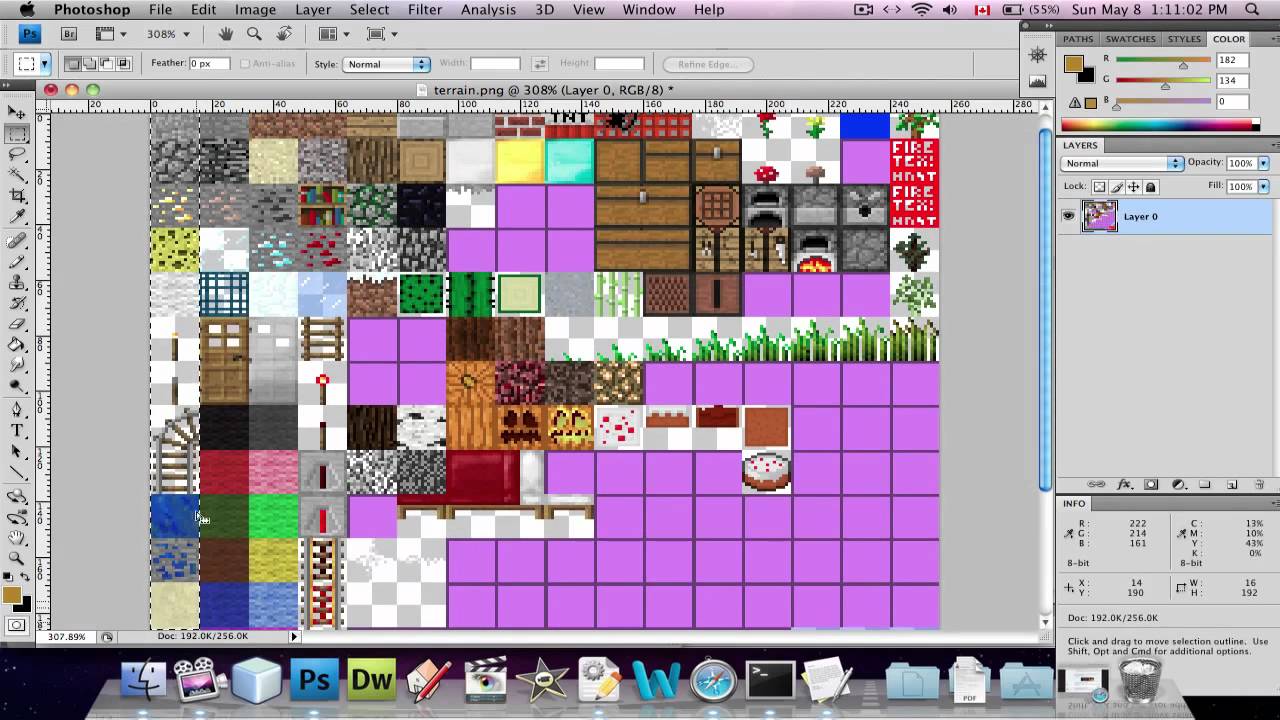
Task: Launch Adobe Bridge from application bar
Action: [x=69, y=34]
